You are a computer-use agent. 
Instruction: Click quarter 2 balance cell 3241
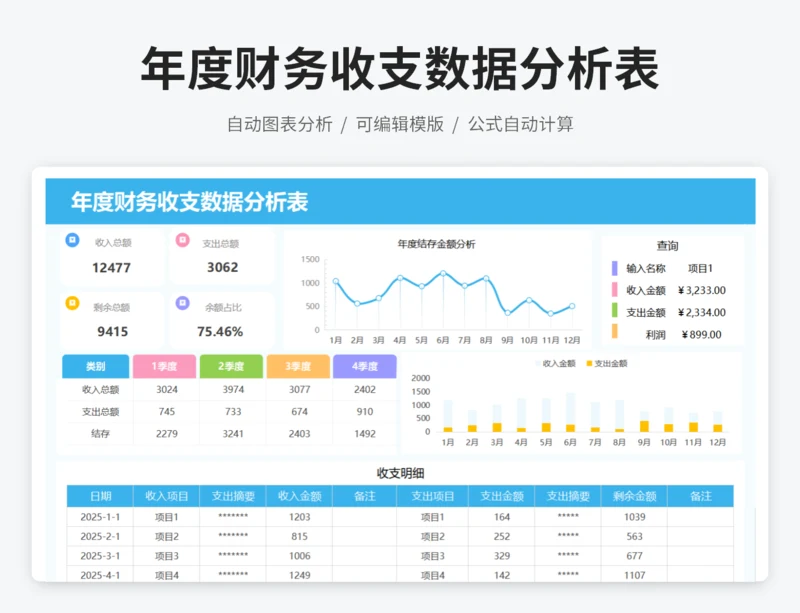pos(233,434)
